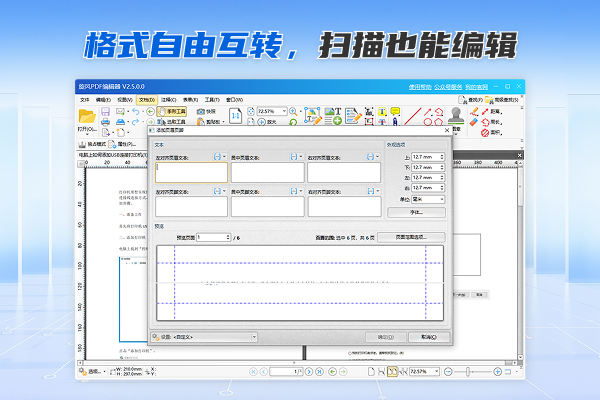Click the Page Range Options button
This screenshot has width=600, height=400.
pyautogui.click(x=411, y=237)
